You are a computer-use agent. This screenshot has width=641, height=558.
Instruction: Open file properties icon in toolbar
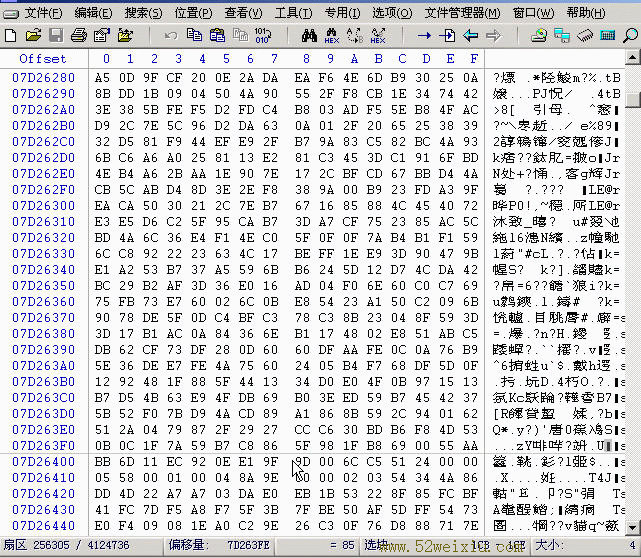(x=102, y=36)
